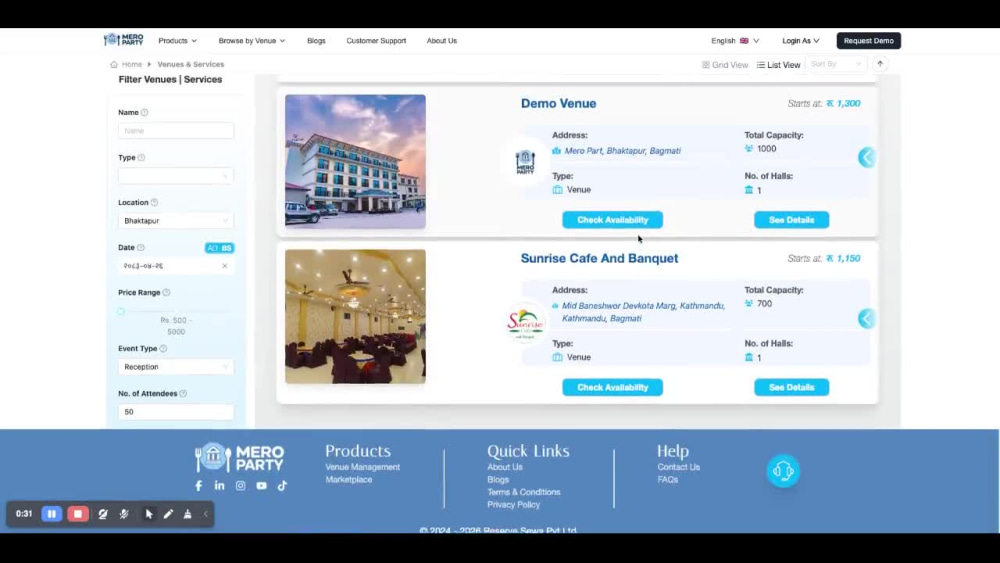
Task: Check Availability for Sunrise Cafe And Banquet
Action: point(612,388)
